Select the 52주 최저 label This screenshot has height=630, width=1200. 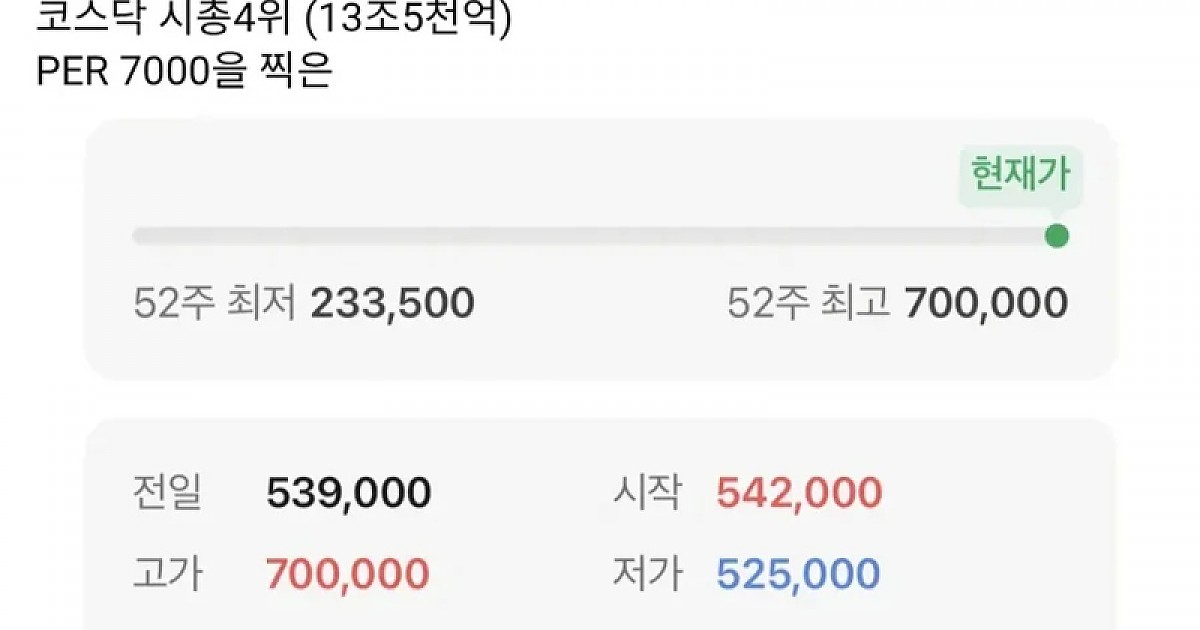pyautogui.click(x=214, y=303)
